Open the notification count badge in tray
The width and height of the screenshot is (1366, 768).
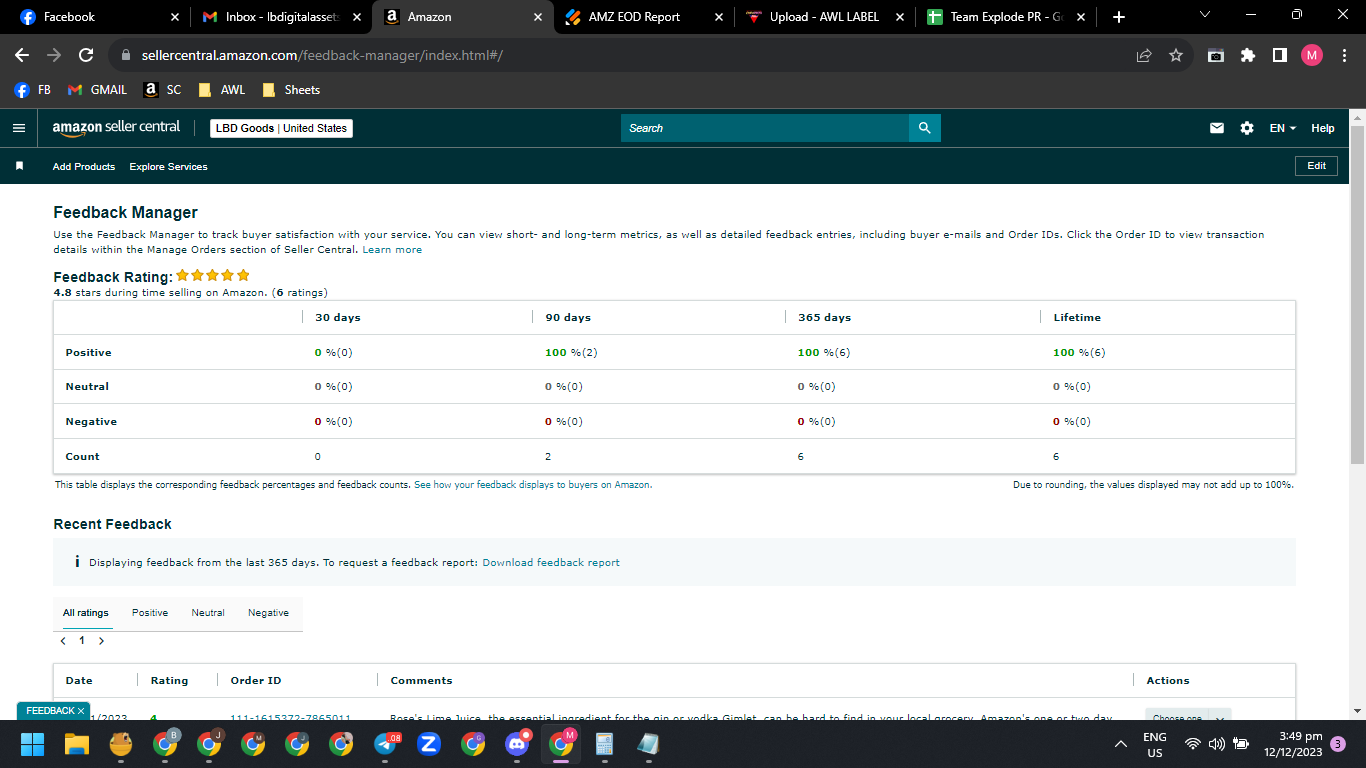[x=1338, y=744]
